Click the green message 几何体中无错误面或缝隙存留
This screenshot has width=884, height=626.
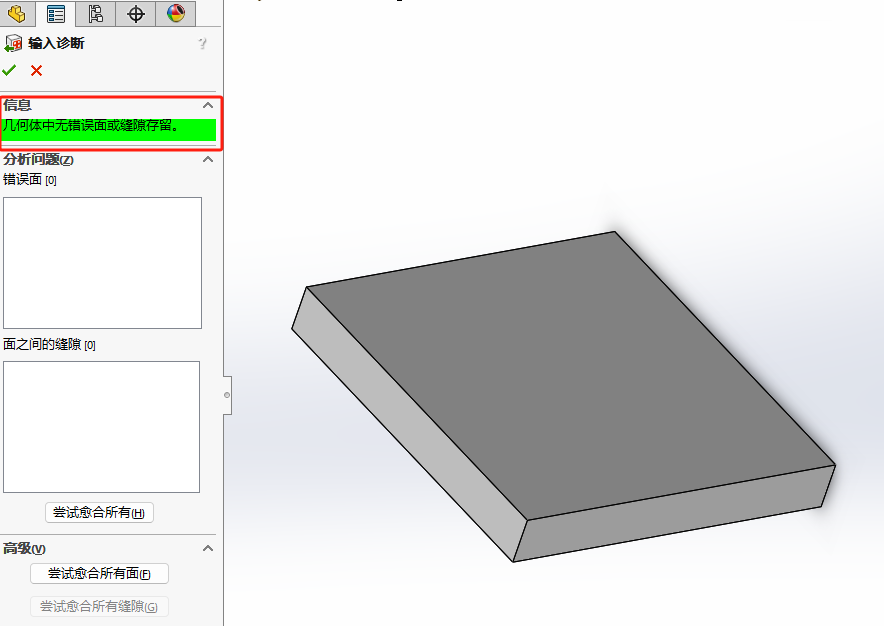pyautogui.click(x=109, y=129)
